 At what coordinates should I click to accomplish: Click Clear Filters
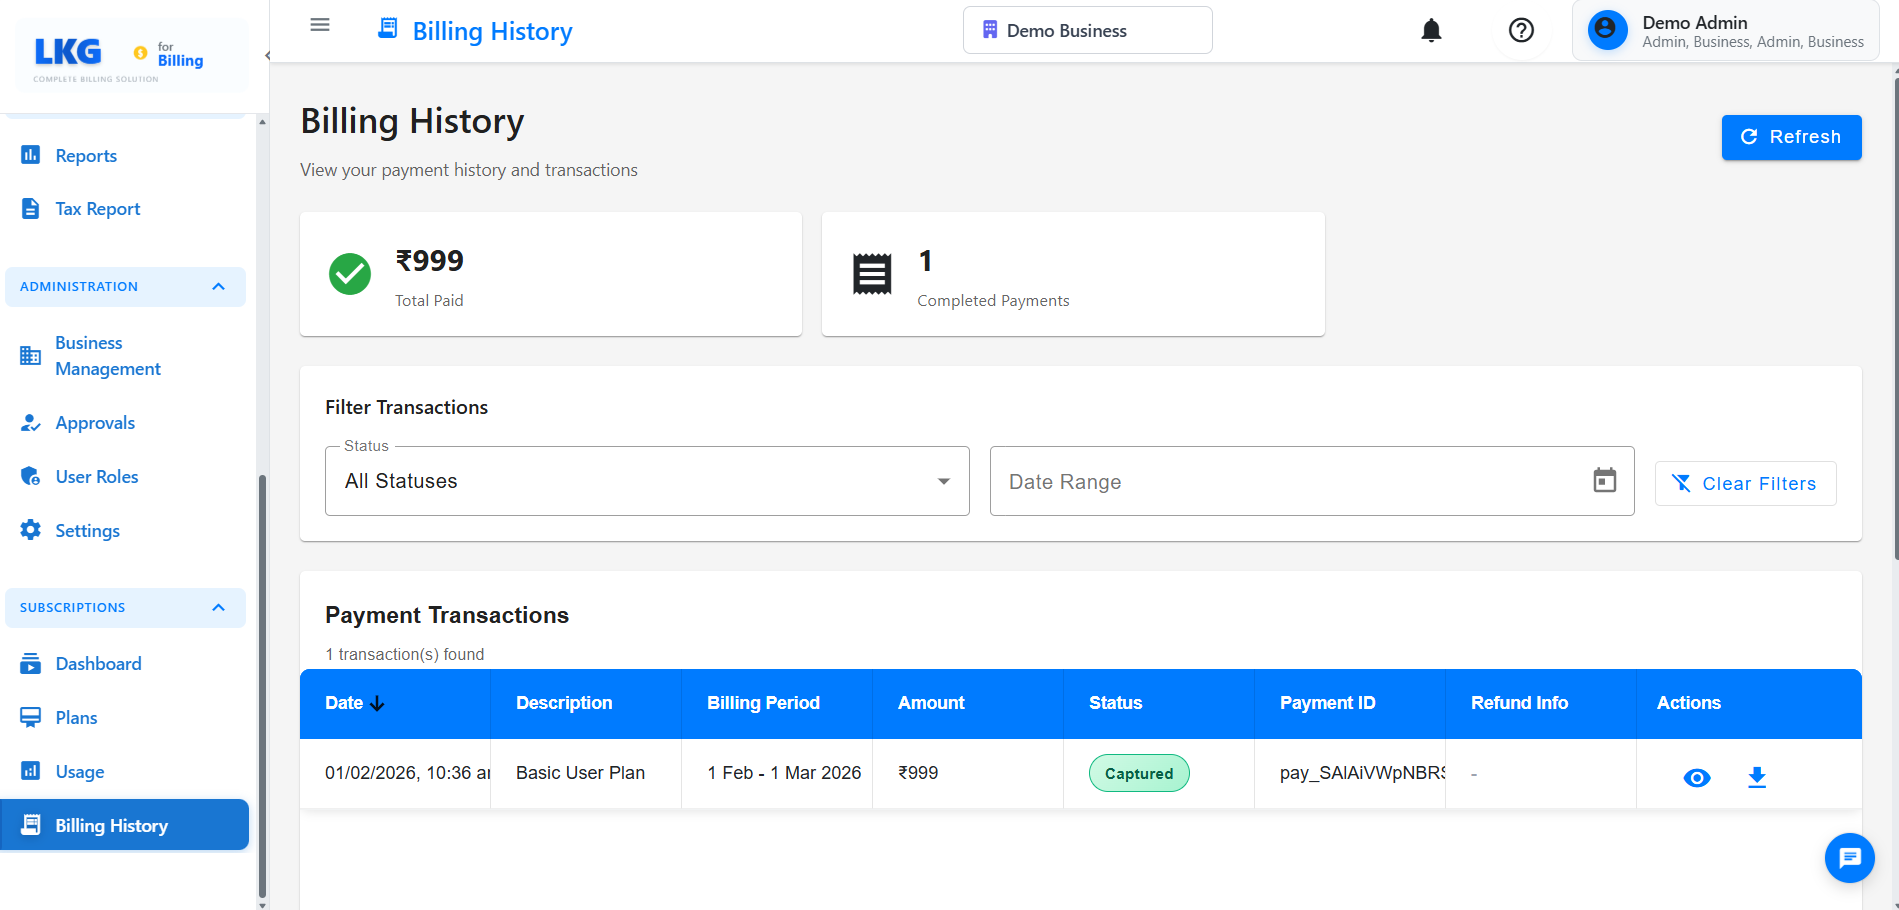(1744, 483)
